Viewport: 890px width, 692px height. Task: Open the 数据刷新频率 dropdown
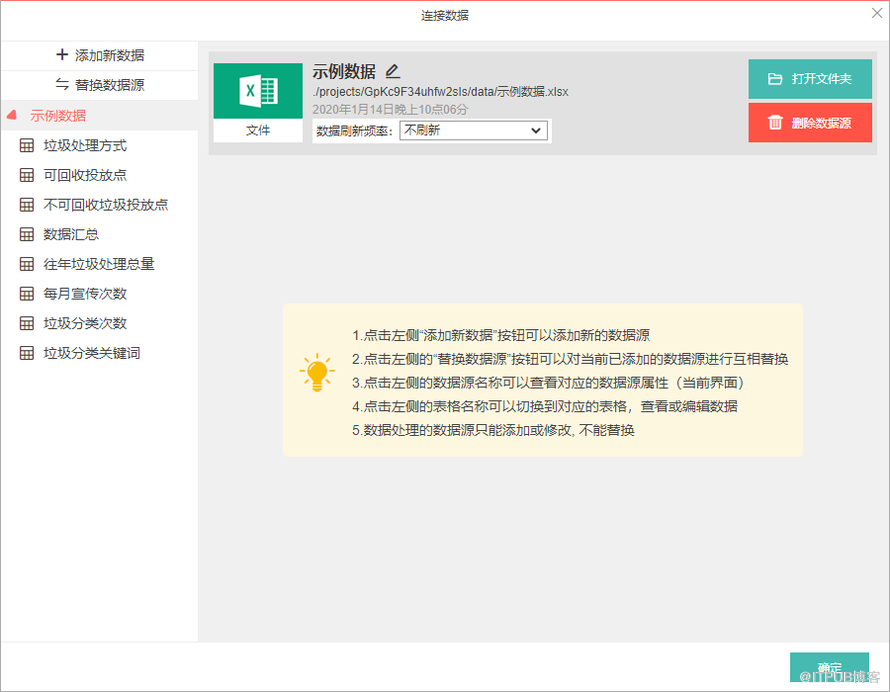coord(473,130)
